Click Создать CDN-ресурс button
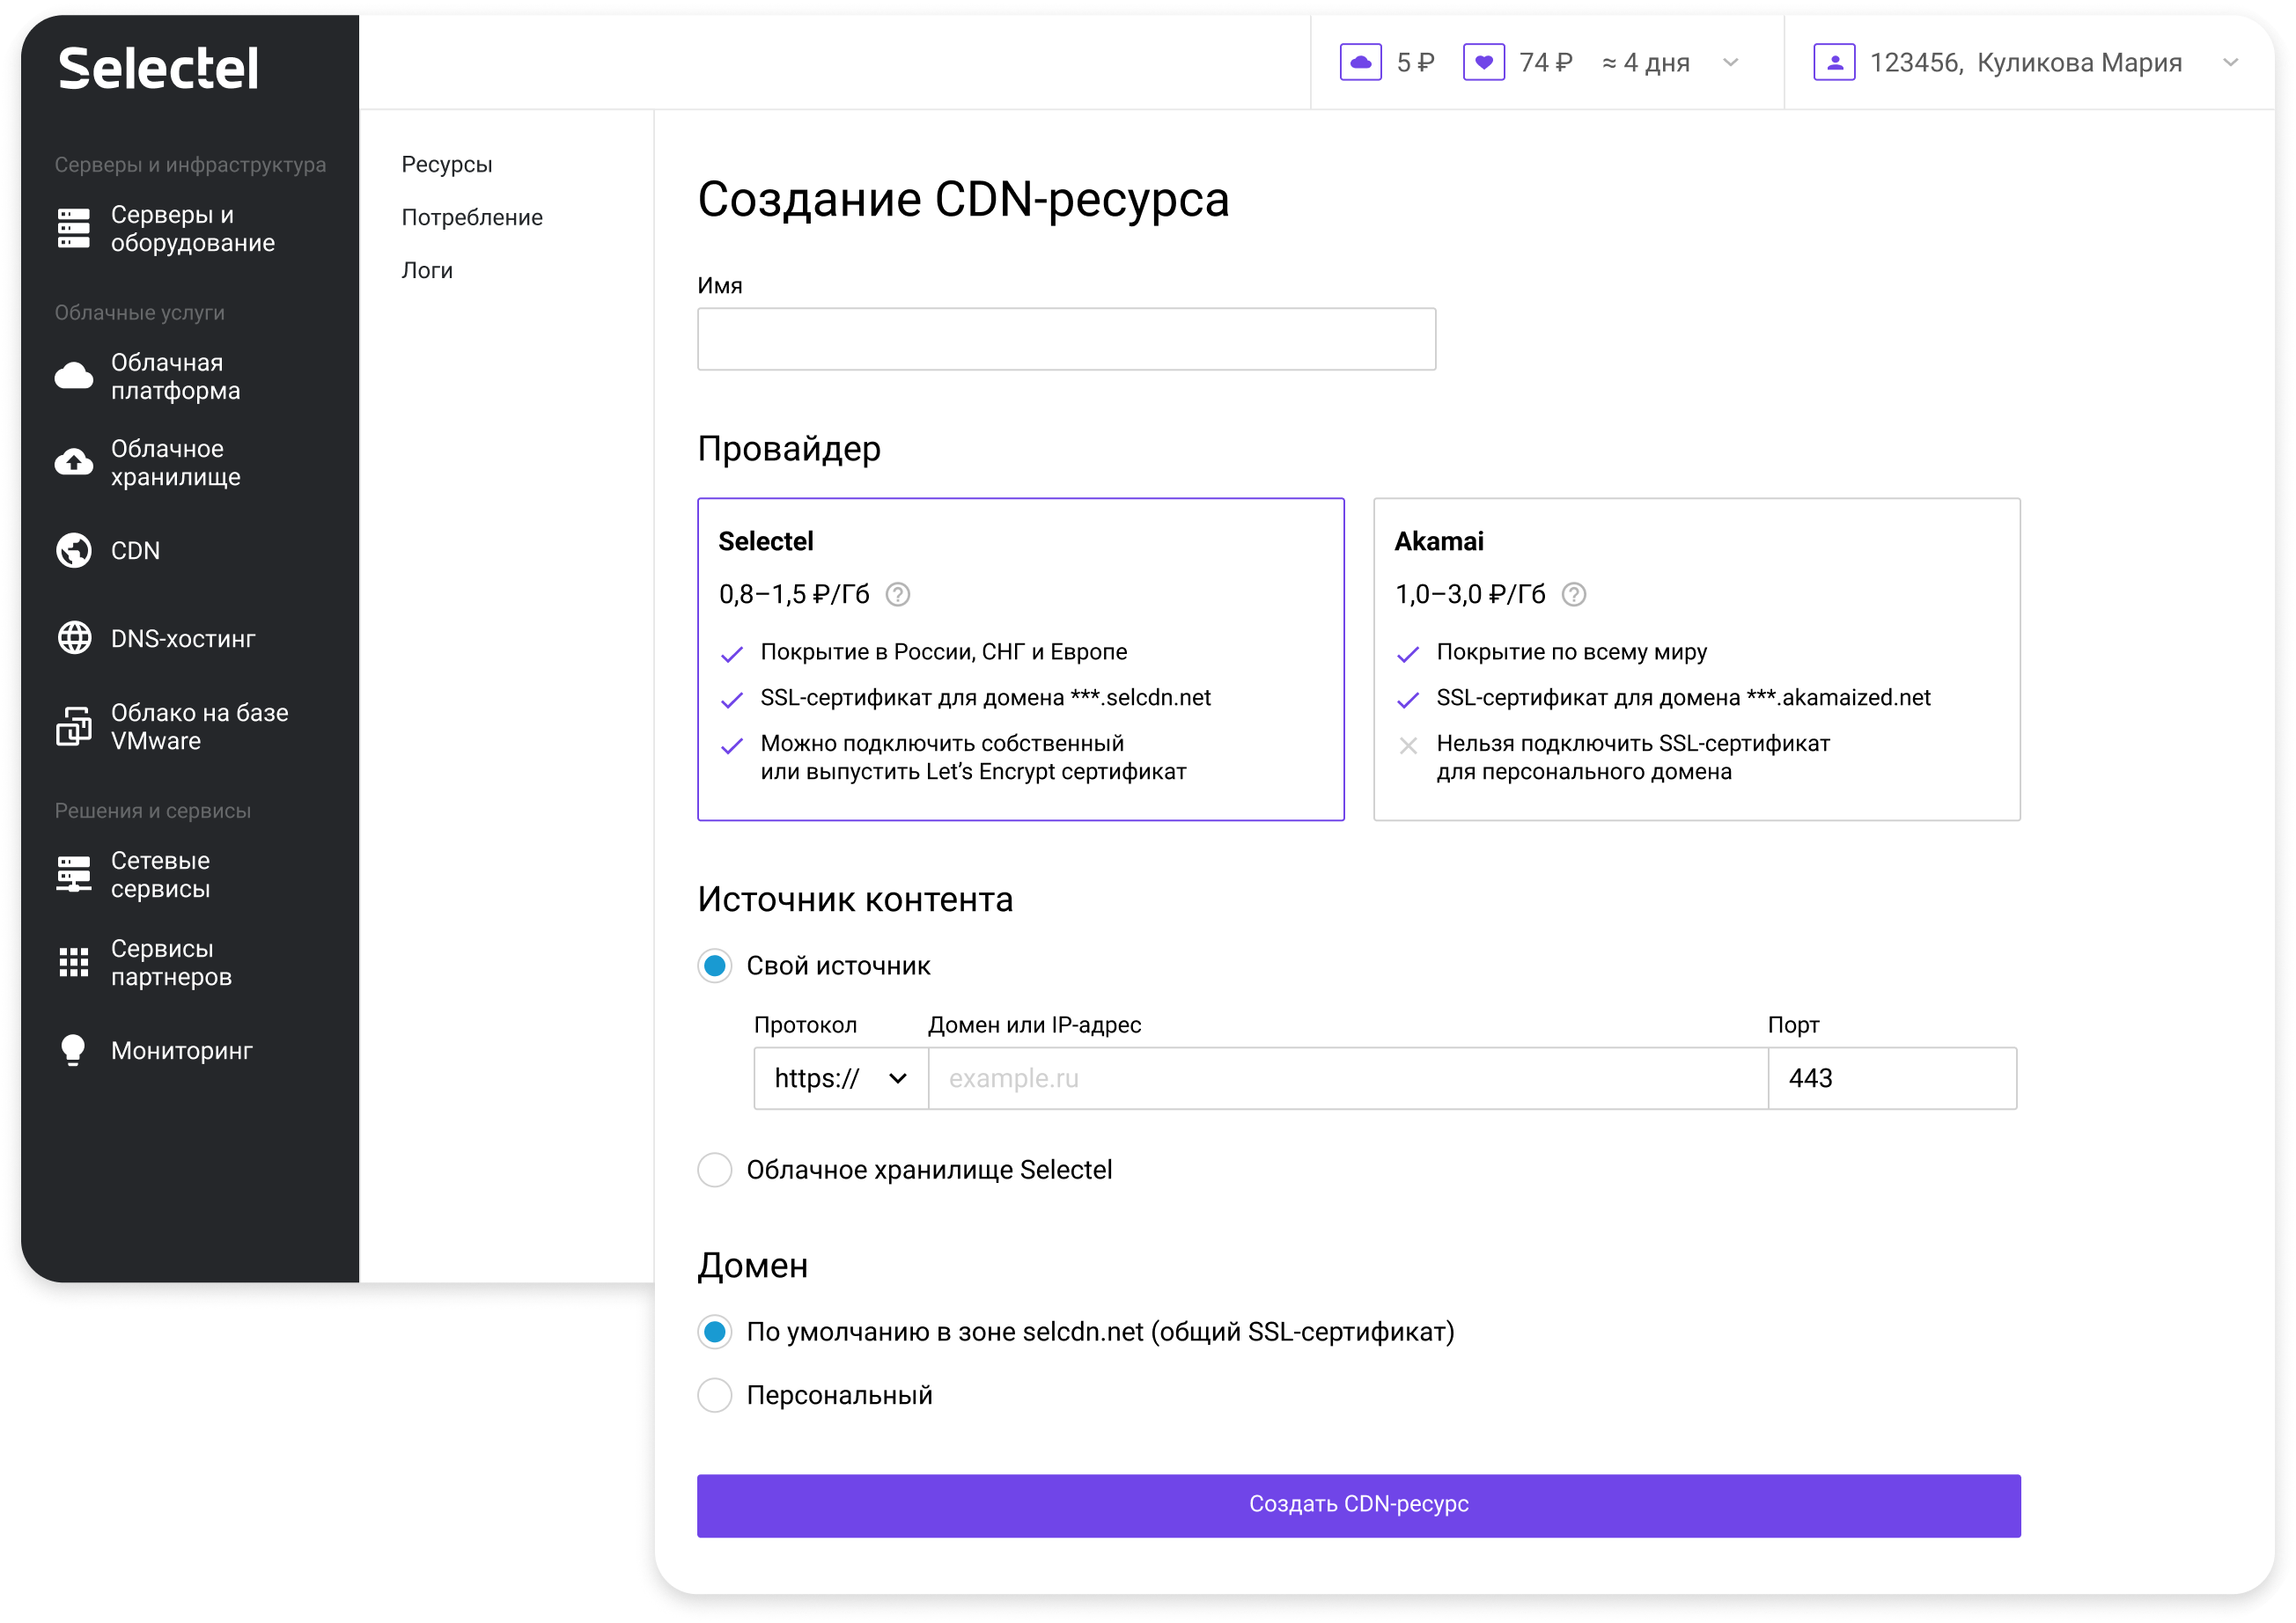Viewport: 2296px width, 1623px height. (x=1359, y=1505)
